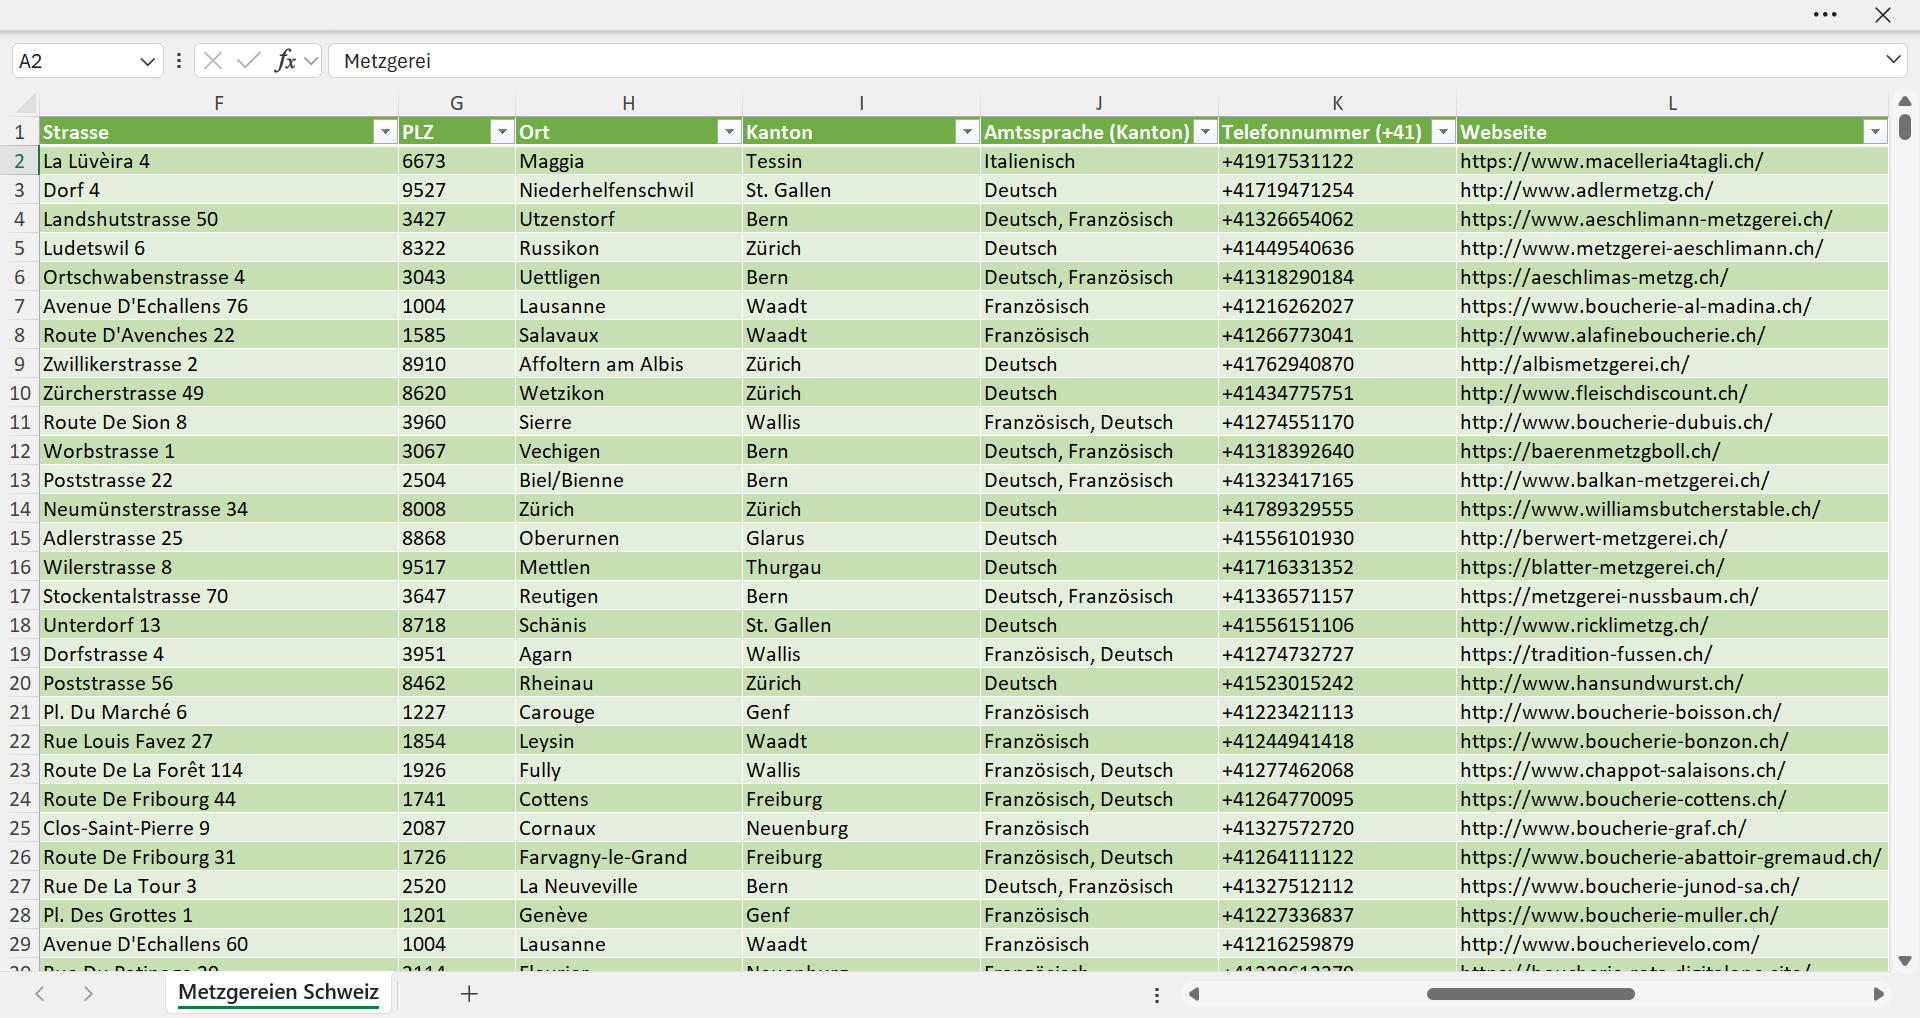Viewport: 1920px width, 1018px height.
Task: Click the Select All corner triangle
Action: [26, 103]
